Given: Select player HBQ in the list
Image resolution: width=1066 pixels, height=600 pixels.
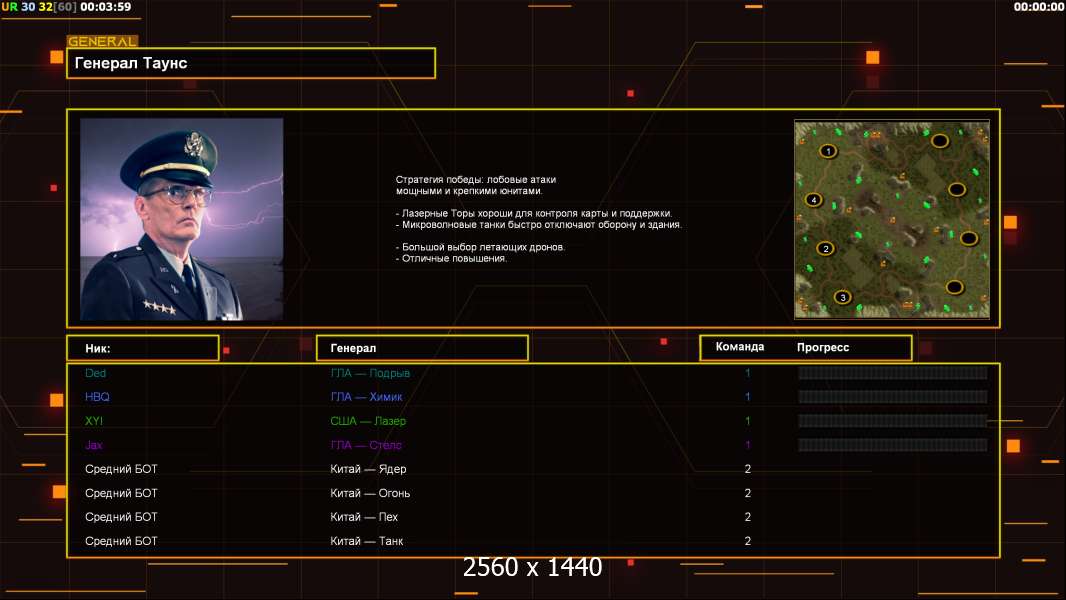Looking at the screenshot, I should coord(97,397).
